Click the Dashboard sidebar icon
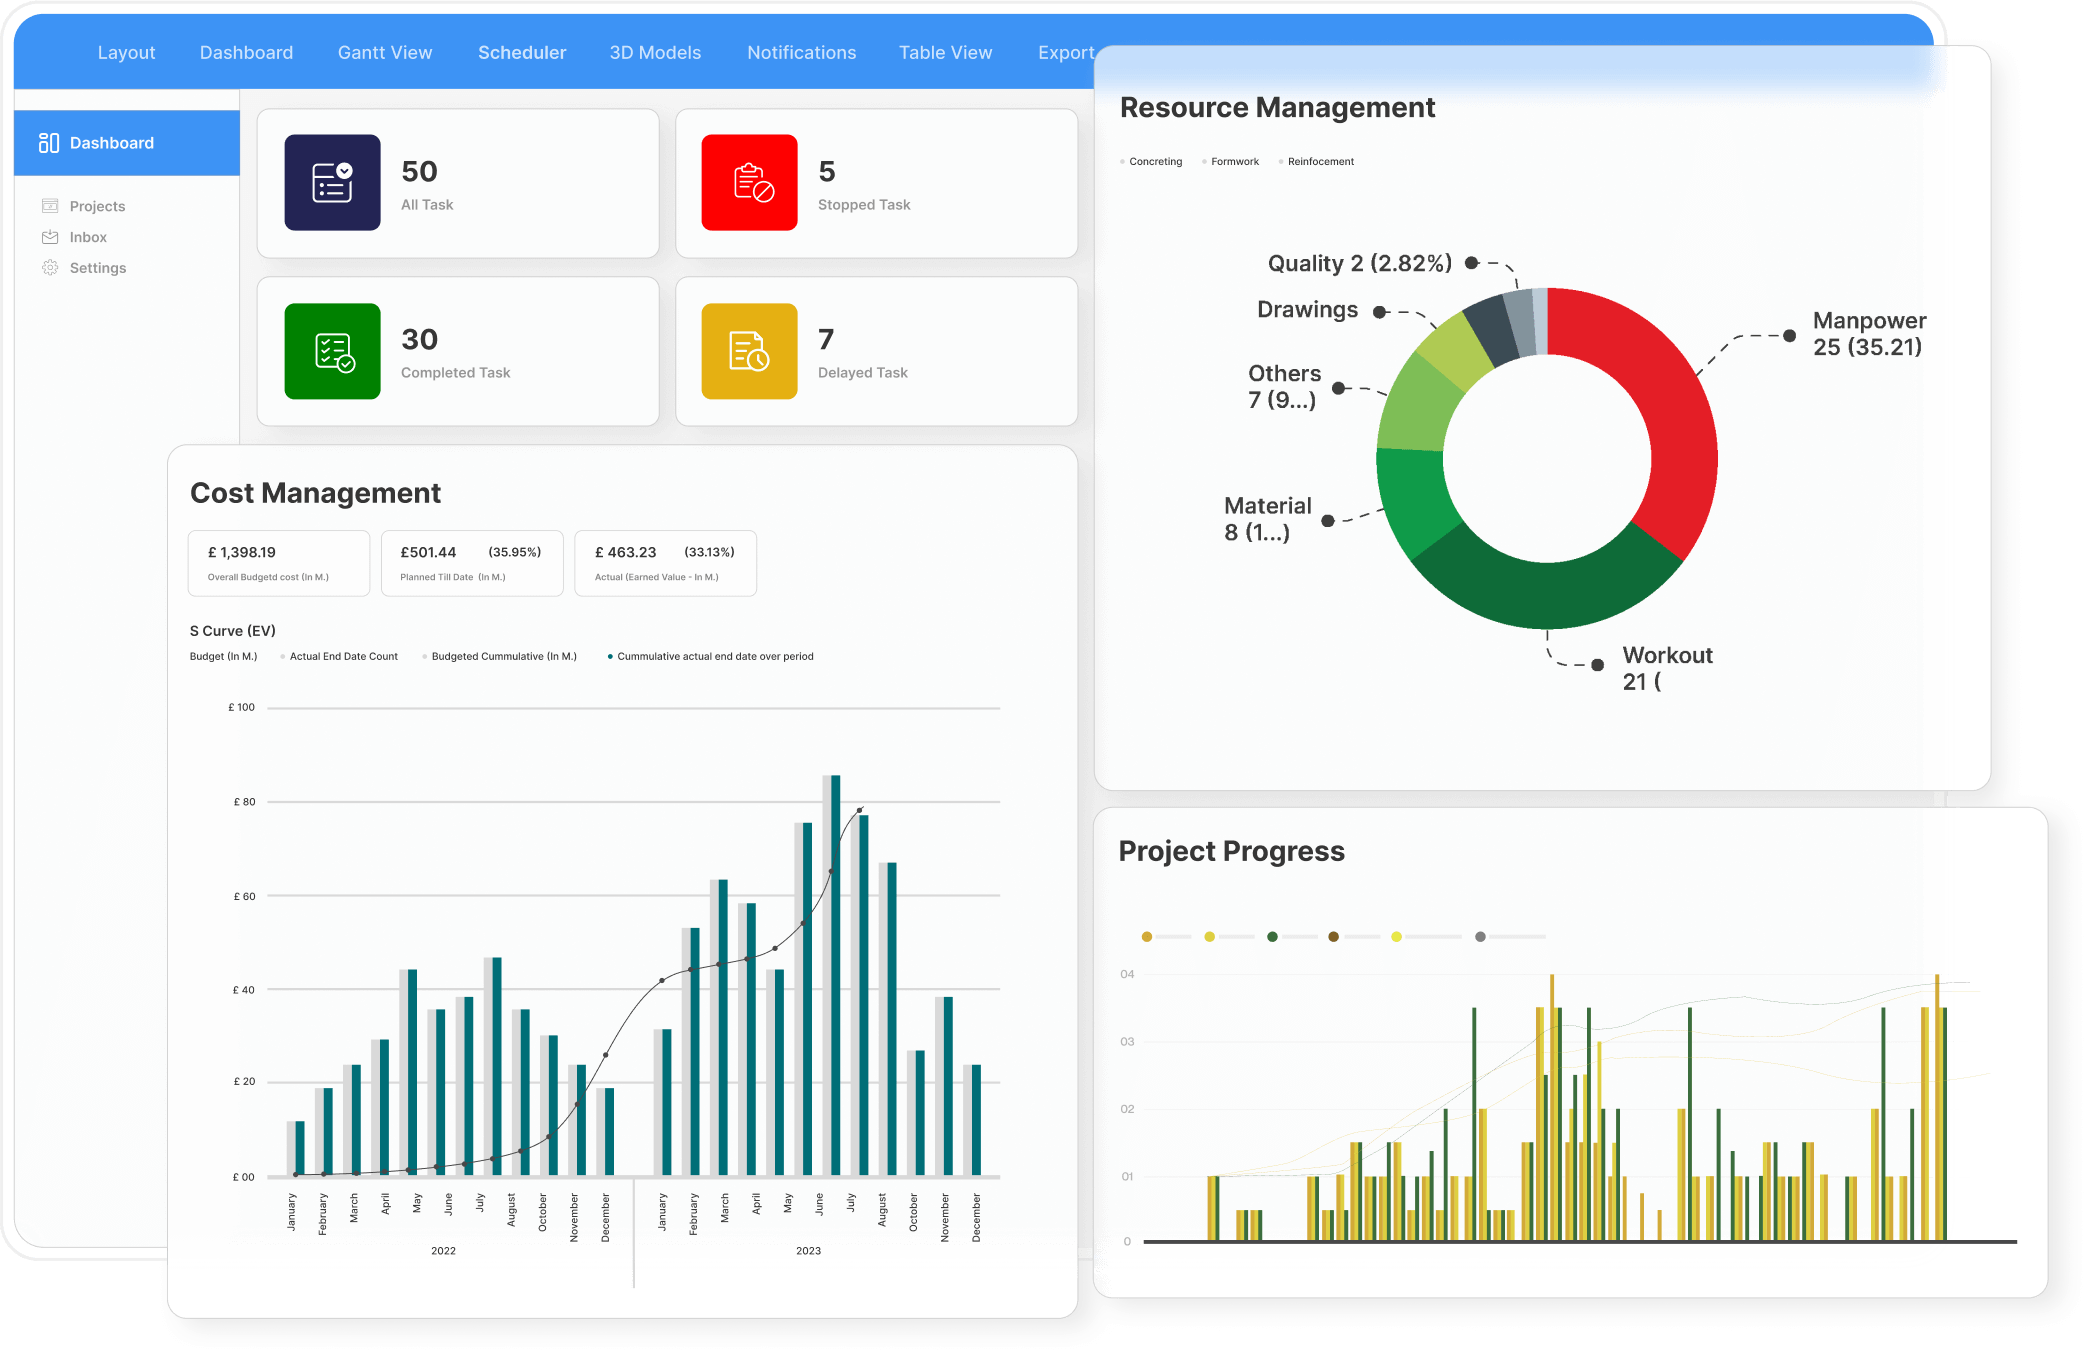Image resolution: width=2088 pixels, height=1353 pixels. point(48,143)
